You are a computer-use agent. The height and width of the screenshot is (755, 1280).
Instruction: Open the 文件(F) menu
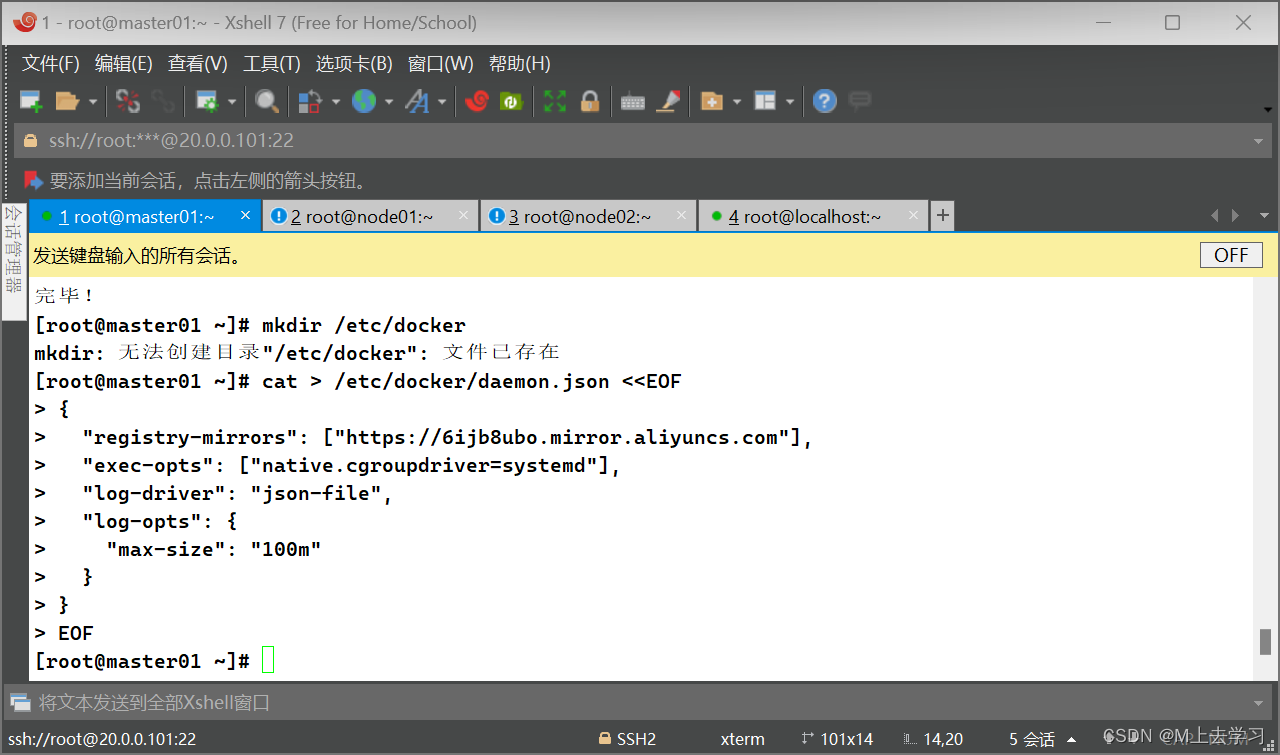click(51, 64)
